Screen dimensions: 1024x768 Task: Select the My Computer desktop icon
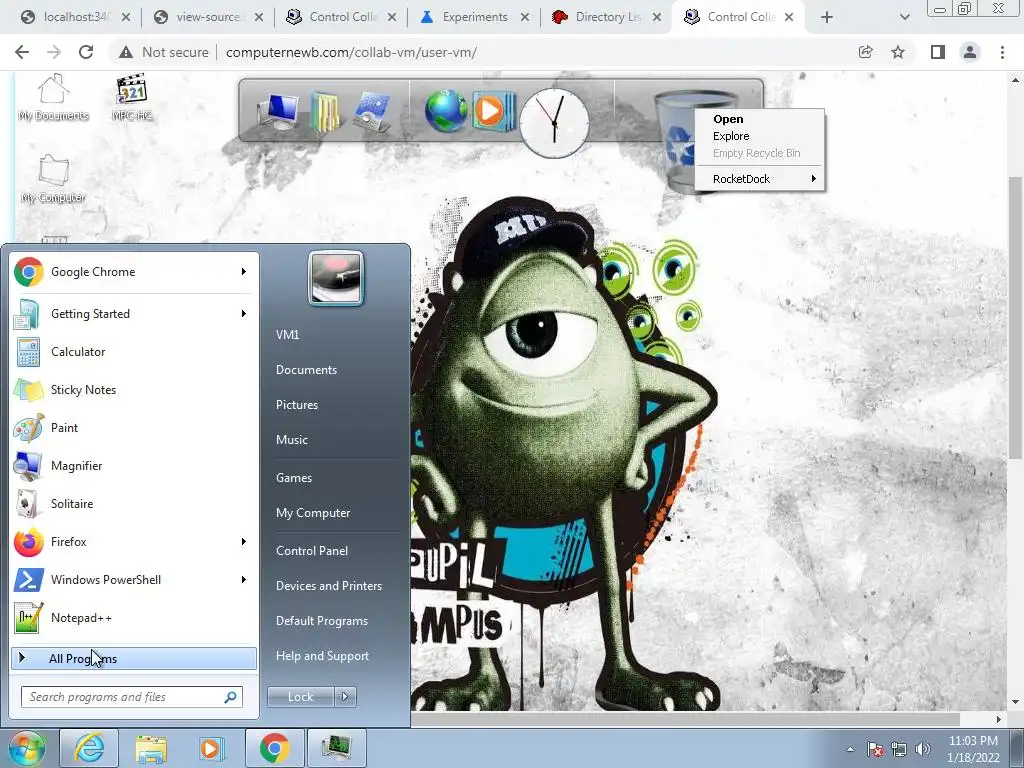tap(53, 180)
